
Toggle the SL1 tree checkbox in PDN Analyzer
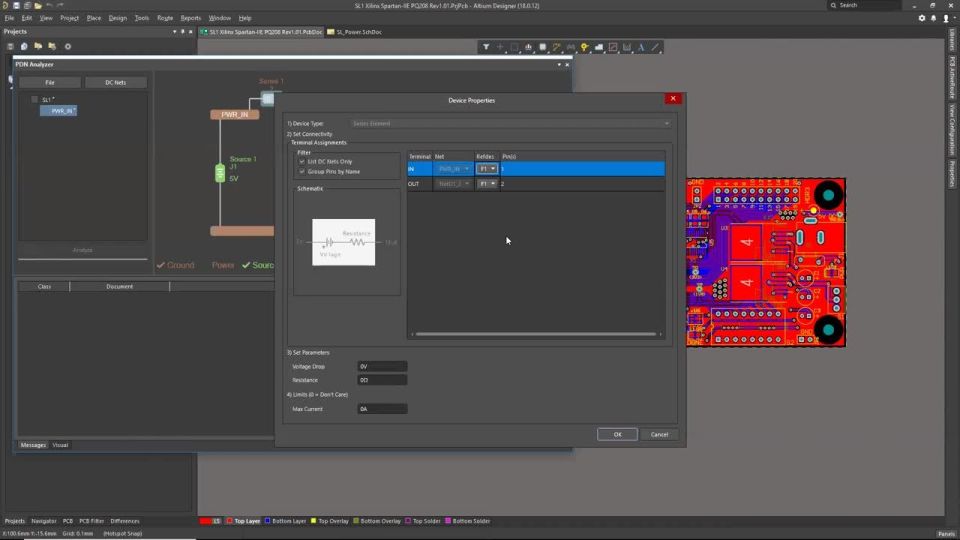(35, 99)
